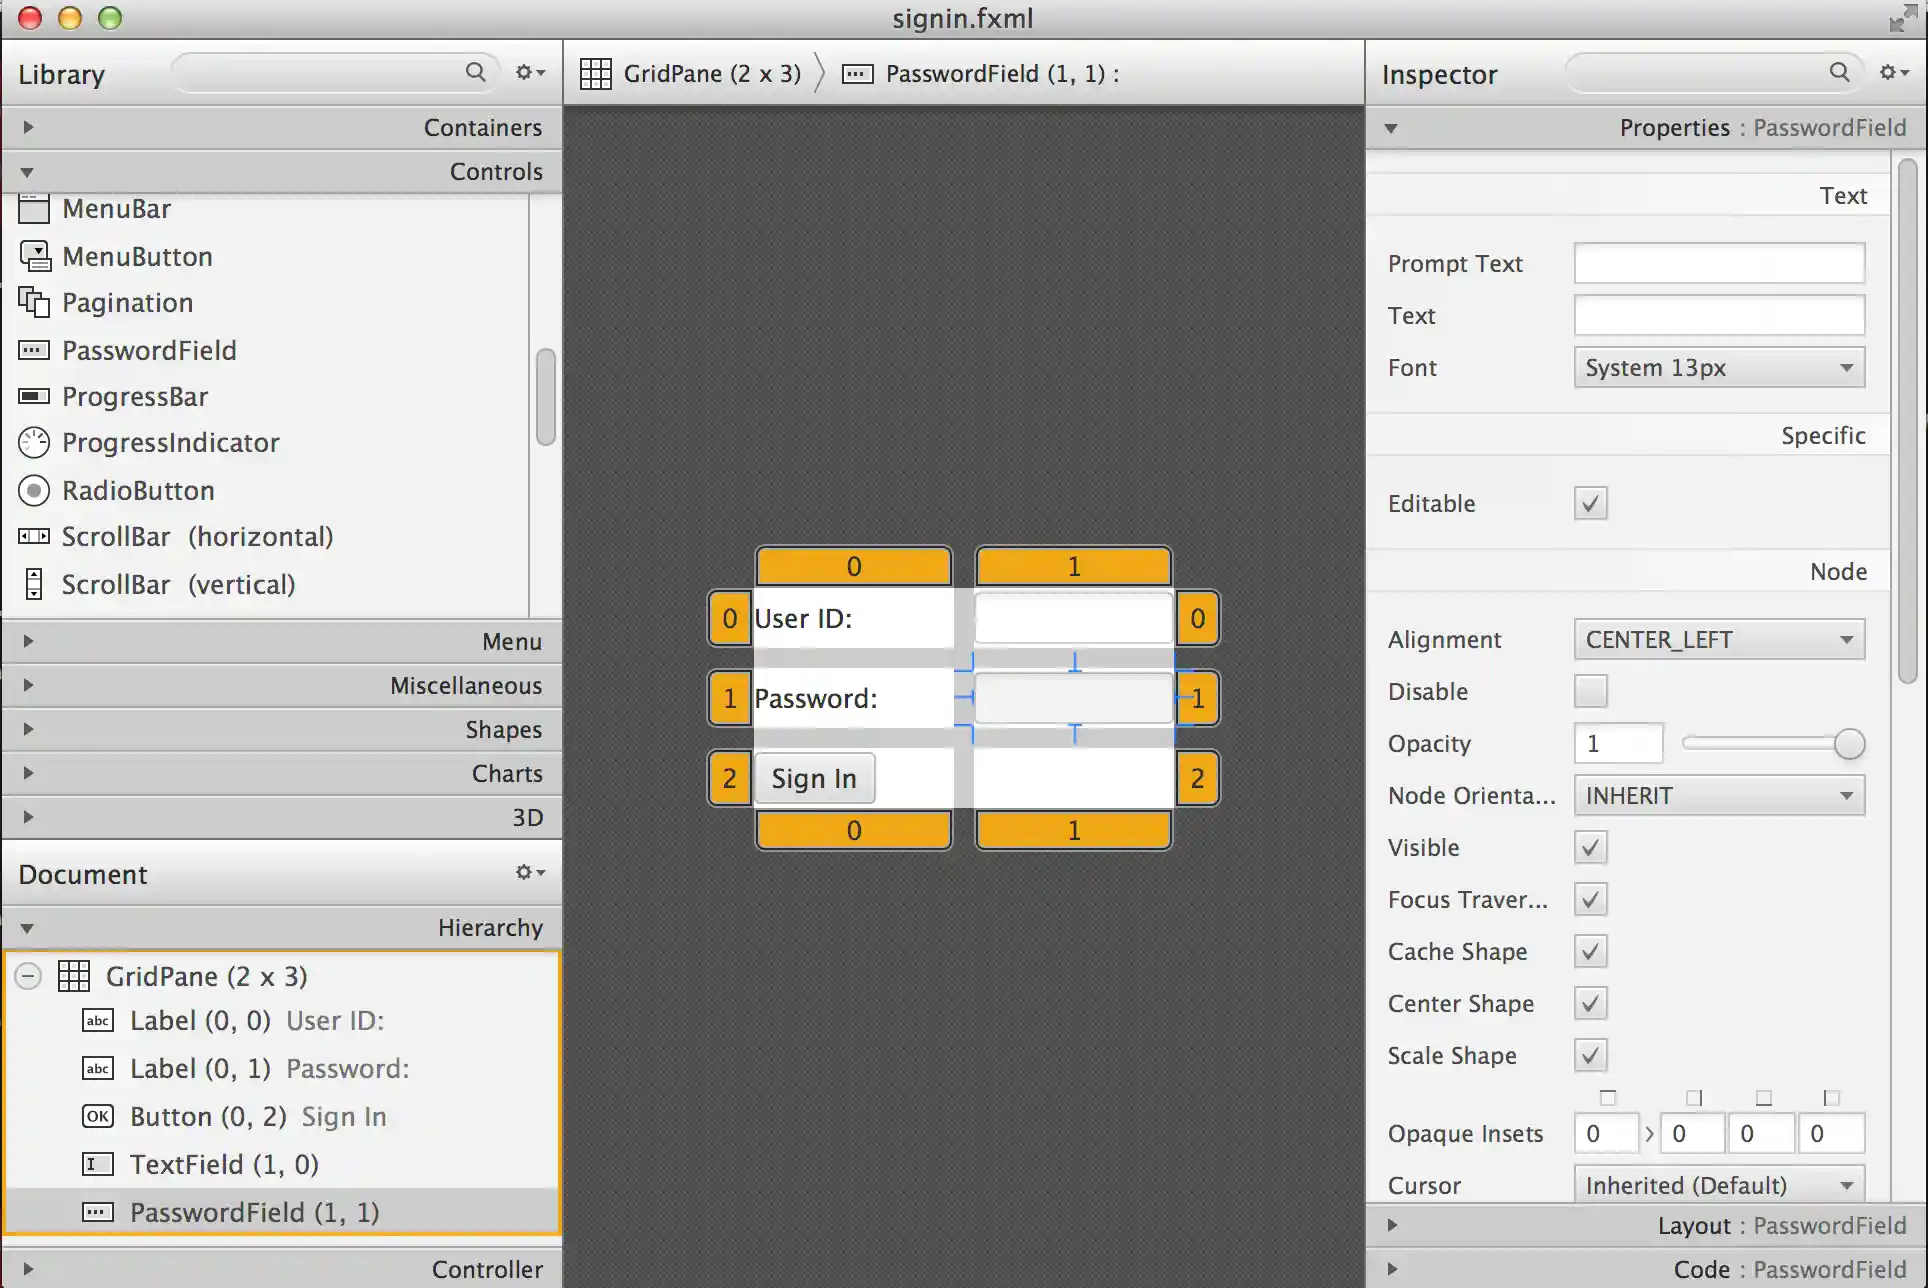The width and height of the screenshot is (1928, 1288).
Task: Uncheck the Cache Shape checkbox
Action: (x=1590, y=951)
